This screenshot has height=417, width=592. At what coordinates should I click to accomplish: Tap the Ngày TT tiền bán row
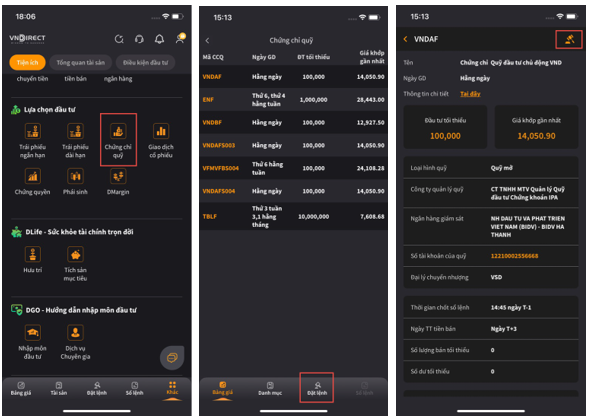491,329
